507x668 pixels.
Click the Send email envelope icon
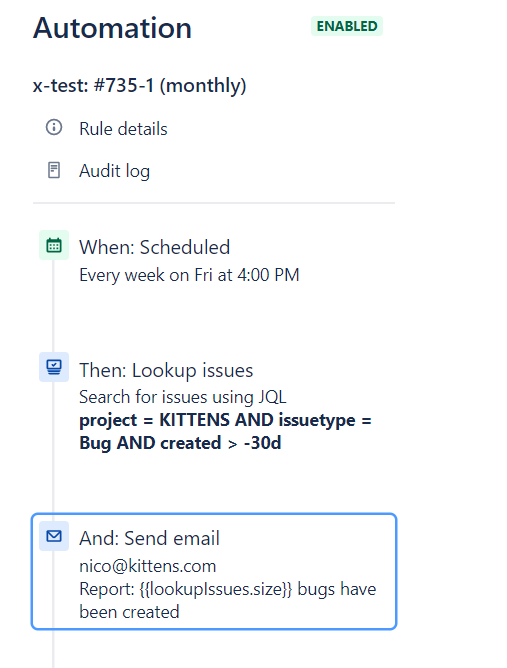coord(54,536)
